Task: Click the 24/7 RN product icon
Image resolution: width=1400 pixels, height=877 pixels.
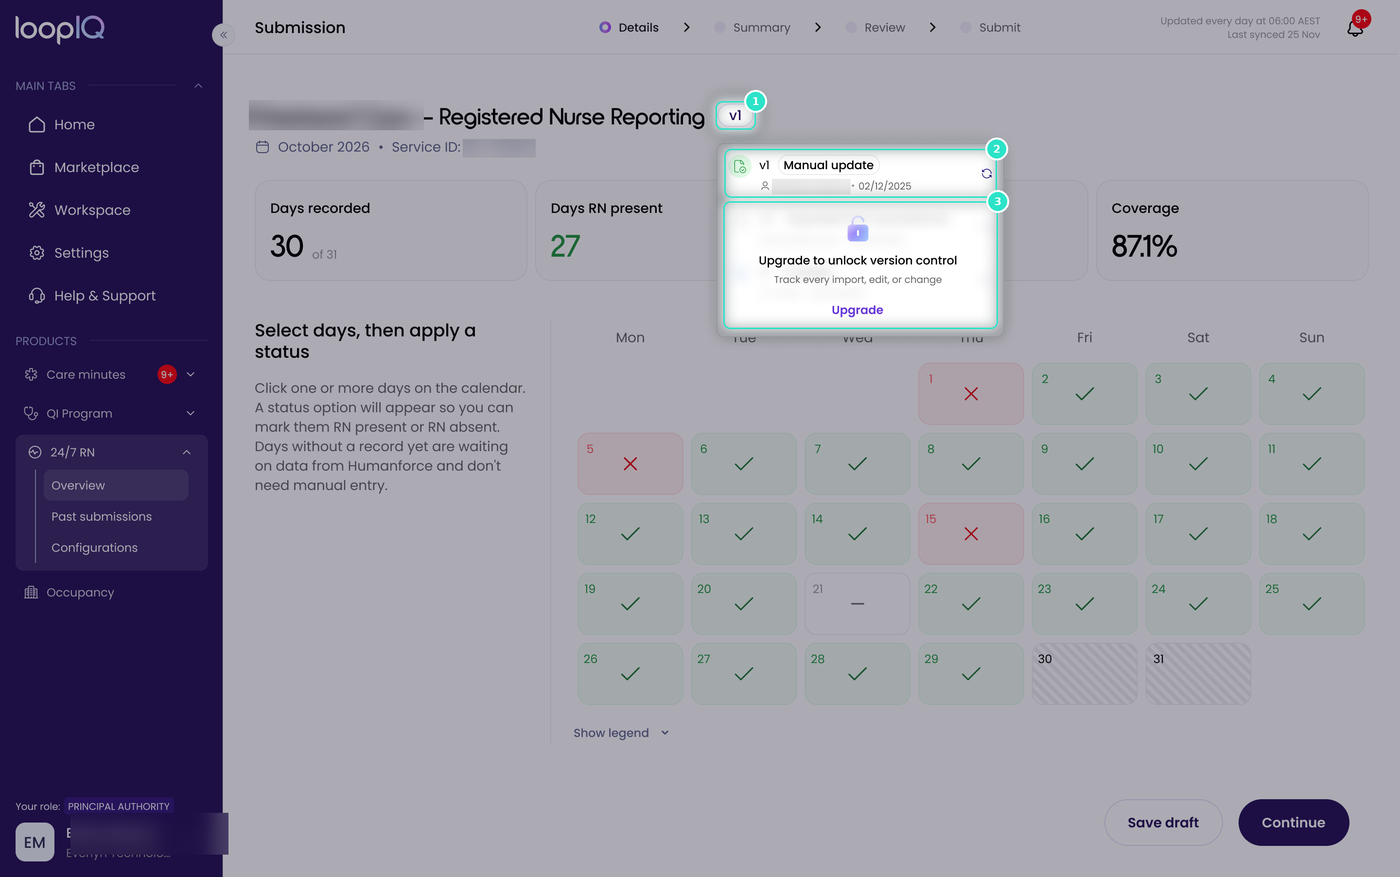Action: (x=35, y=452)
